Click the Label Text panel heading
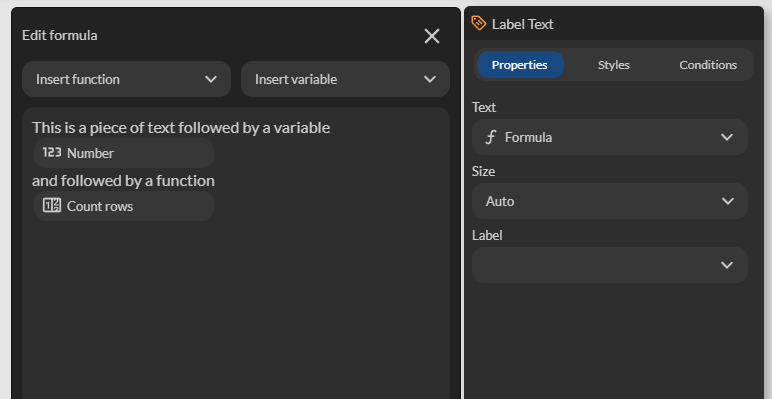 point(522,24)
